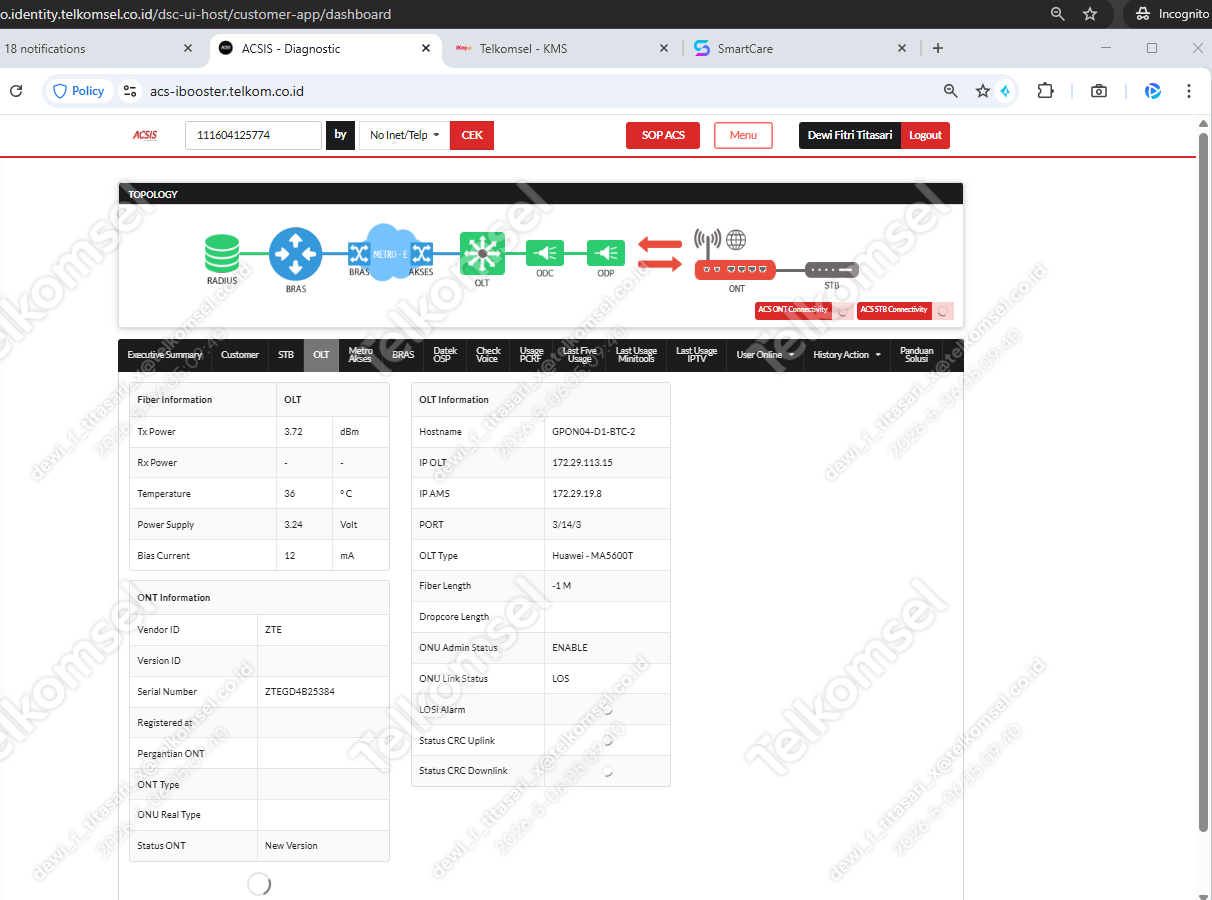Focus the customer number input field
The image size is (1212, 900).
point(253,135)
